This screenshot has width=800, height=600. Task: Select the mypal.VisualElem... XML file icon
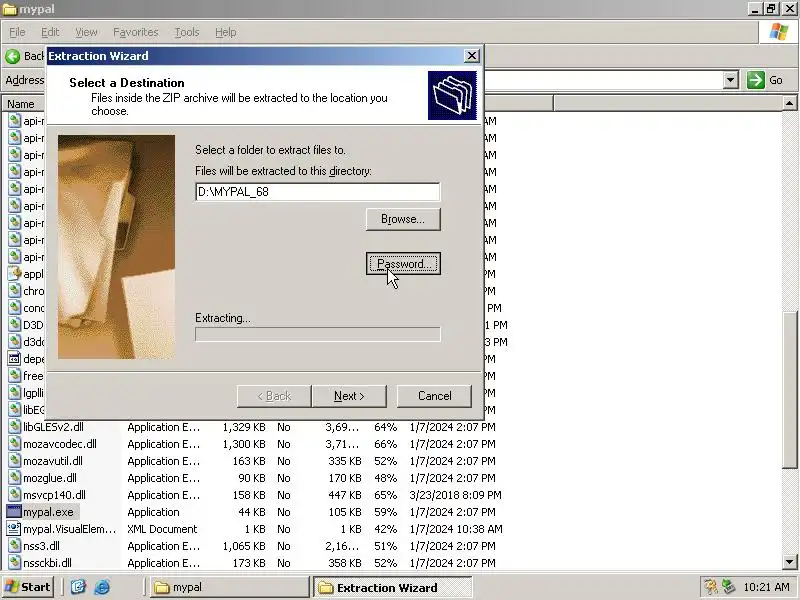[x=14, y=529]
